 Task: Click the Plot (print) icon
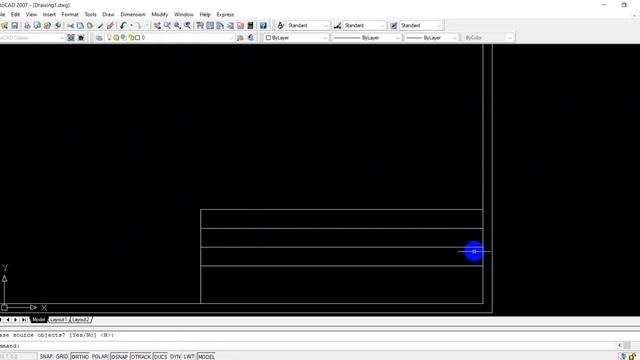click(27, 25)
